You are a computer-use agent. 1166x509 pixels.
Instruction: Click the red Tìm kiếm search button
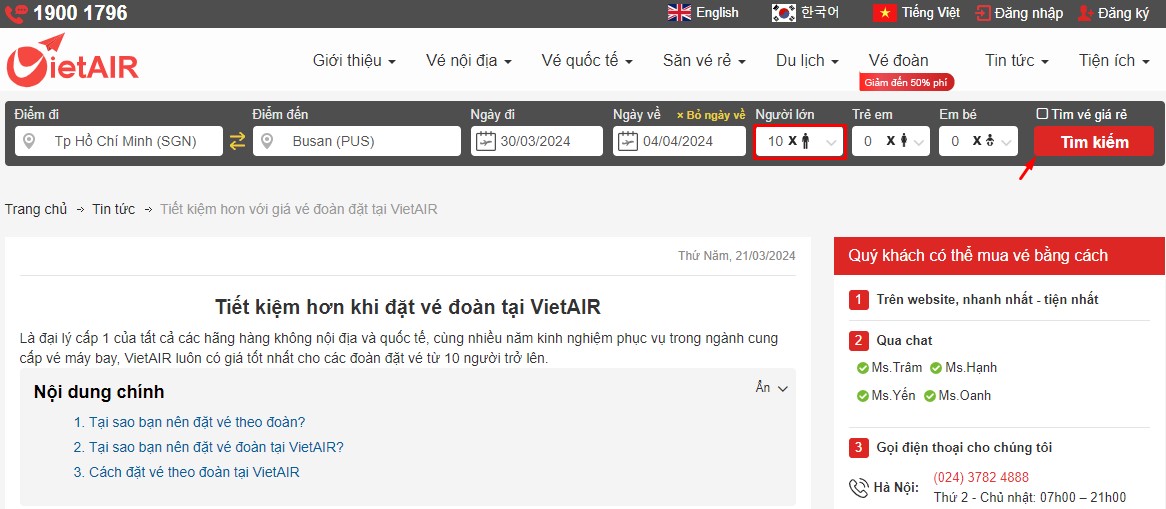point(1094,142)
